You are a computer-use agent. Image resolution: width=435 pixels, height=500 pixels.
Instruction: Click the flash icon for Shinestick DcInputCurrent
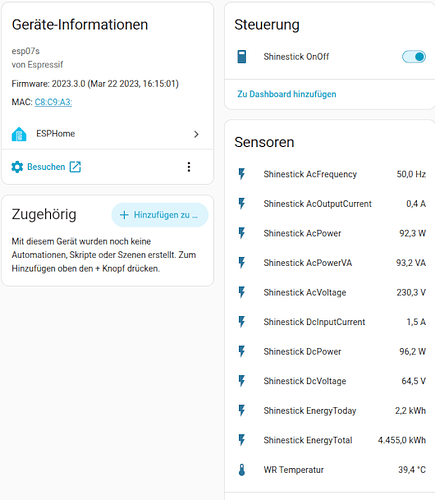(x=242, y=322)
